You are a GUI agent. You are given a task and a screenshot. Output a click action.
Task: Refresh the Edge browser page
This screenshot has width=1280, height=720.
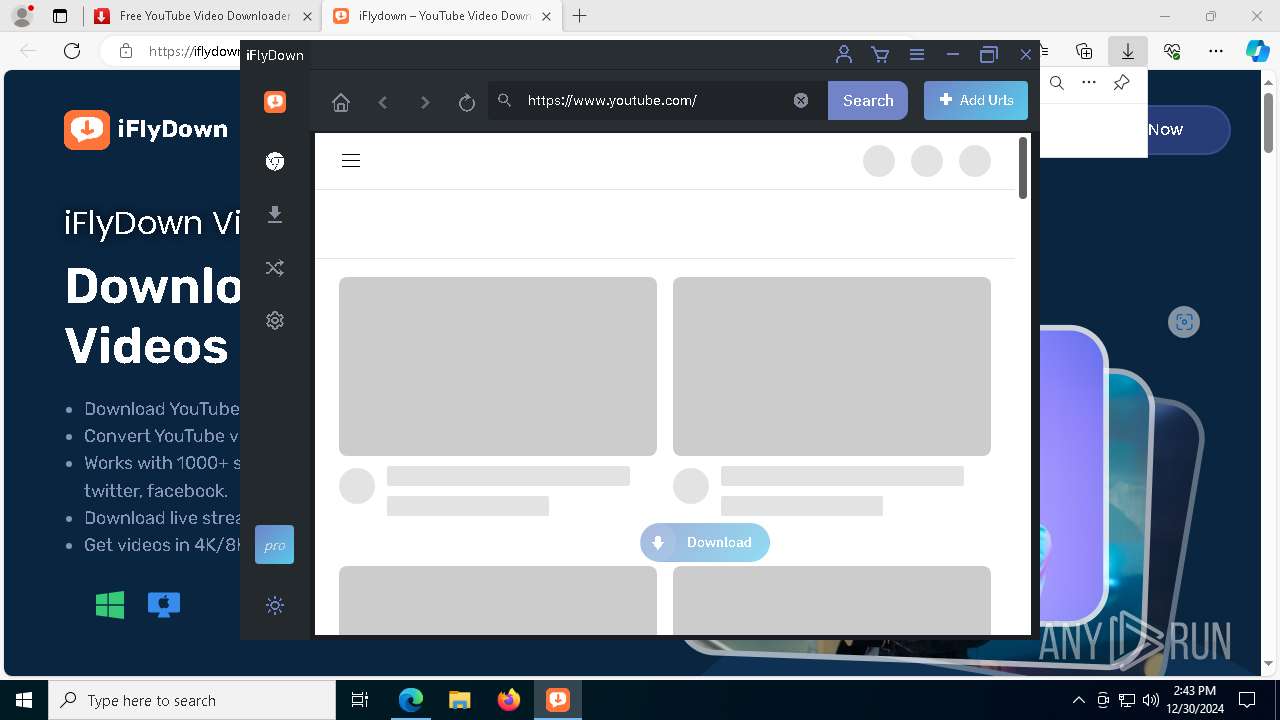[72, 51]
